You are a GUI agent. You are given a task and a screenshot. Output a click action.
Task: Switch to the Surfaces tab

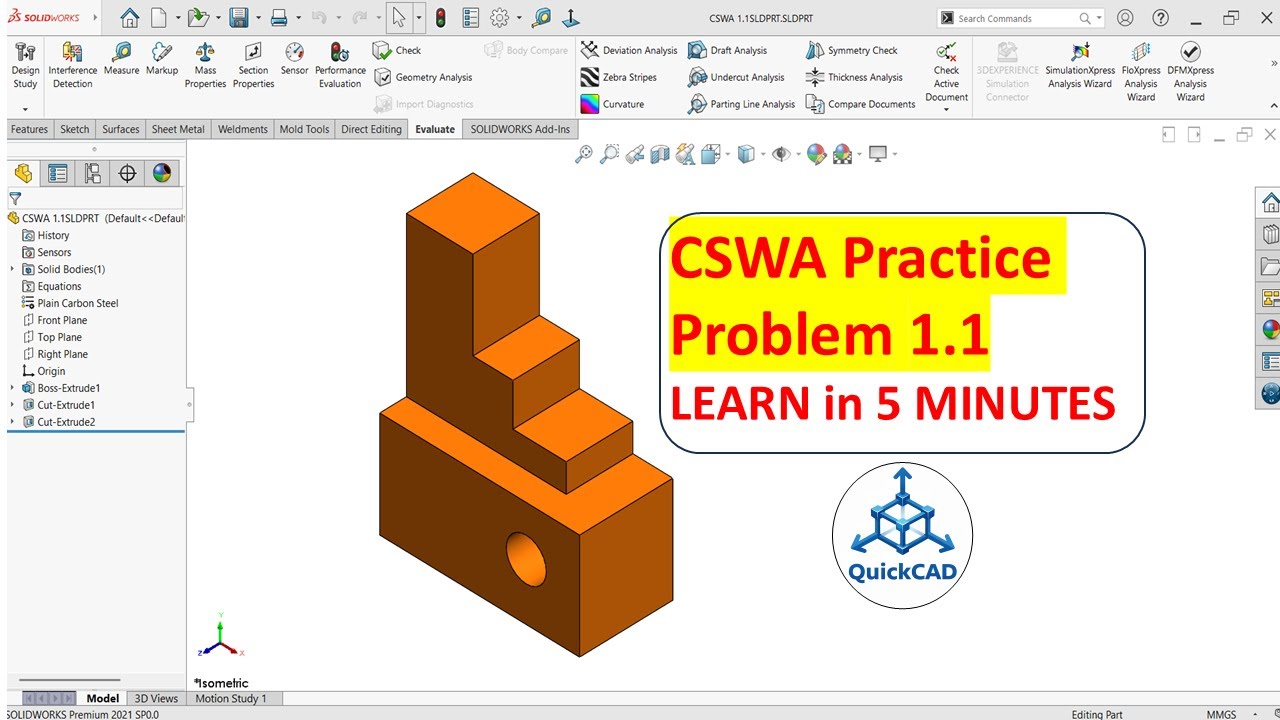click(x=121, y=129)
